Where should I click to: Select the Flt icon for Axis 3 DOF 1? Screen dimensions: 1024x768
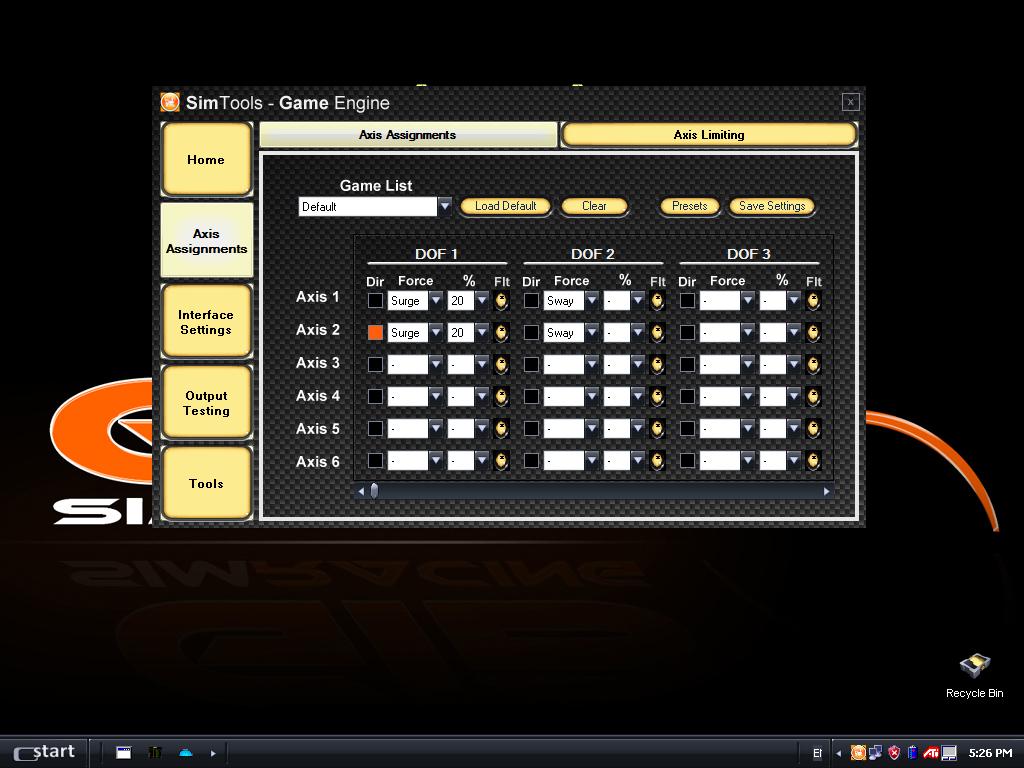(501, 364)
